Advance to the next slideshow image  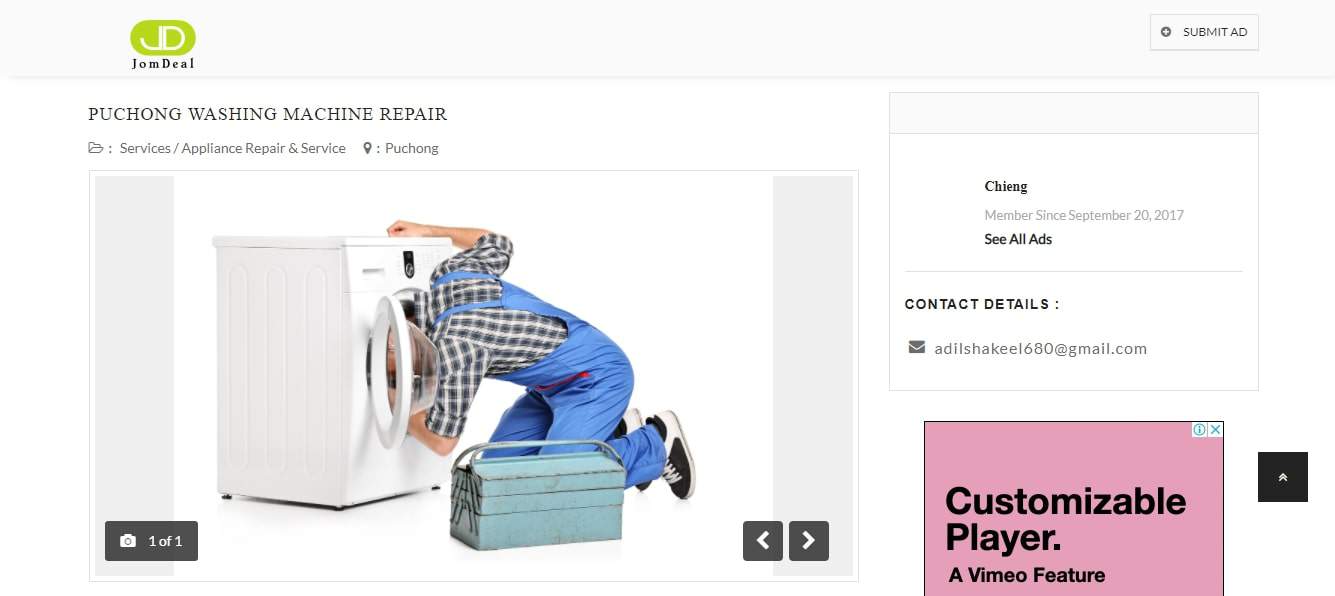(809, 541)
